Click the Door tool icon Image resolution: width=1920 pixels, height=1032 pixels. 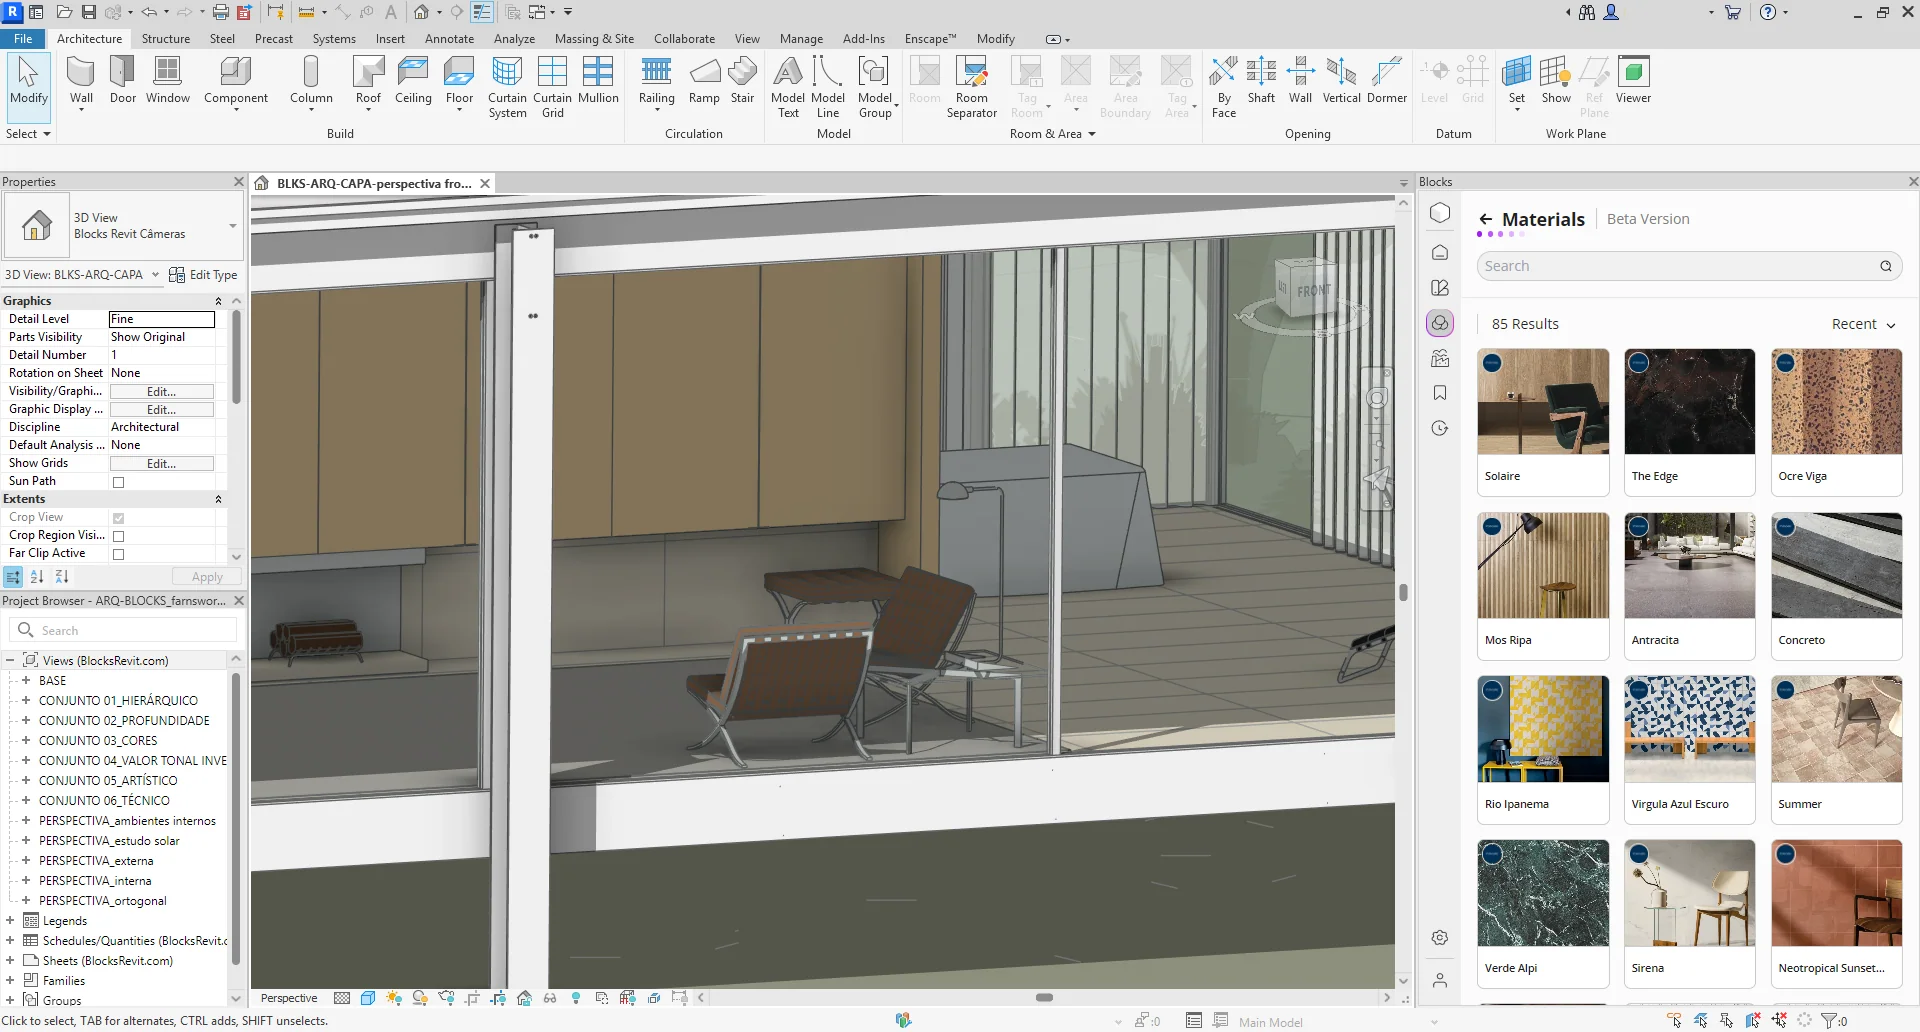[x=123, y=80]
